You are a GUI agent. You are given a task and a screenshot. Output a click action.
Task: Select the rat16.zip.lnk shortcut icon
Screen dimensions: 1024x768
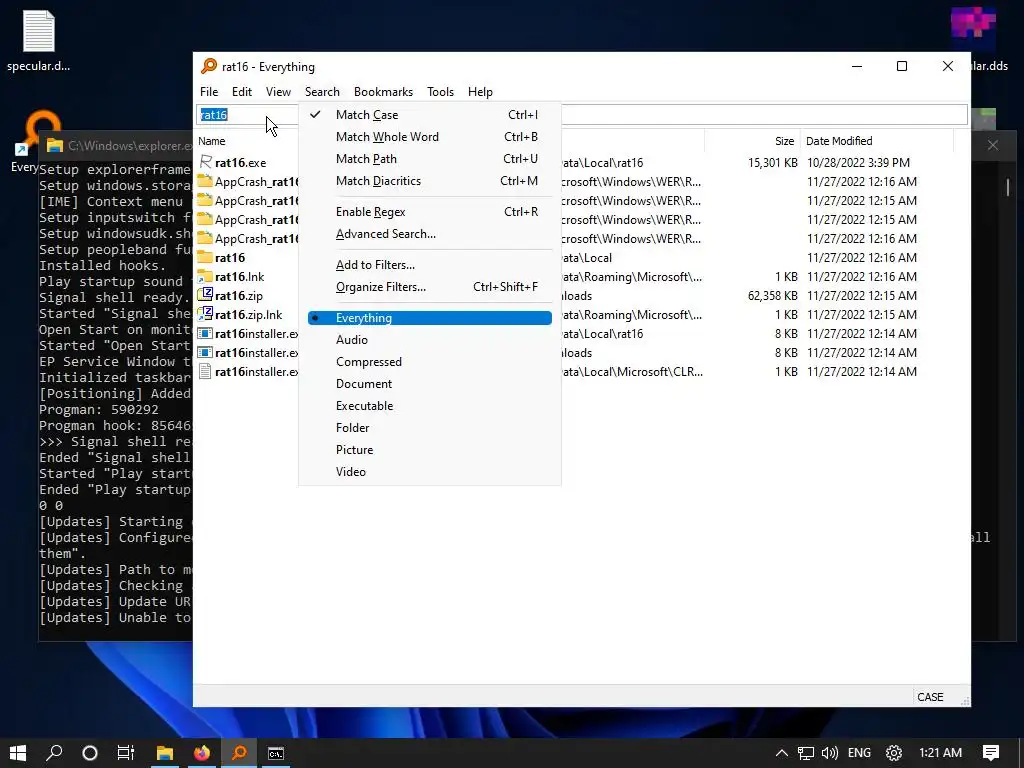point(205,314)
